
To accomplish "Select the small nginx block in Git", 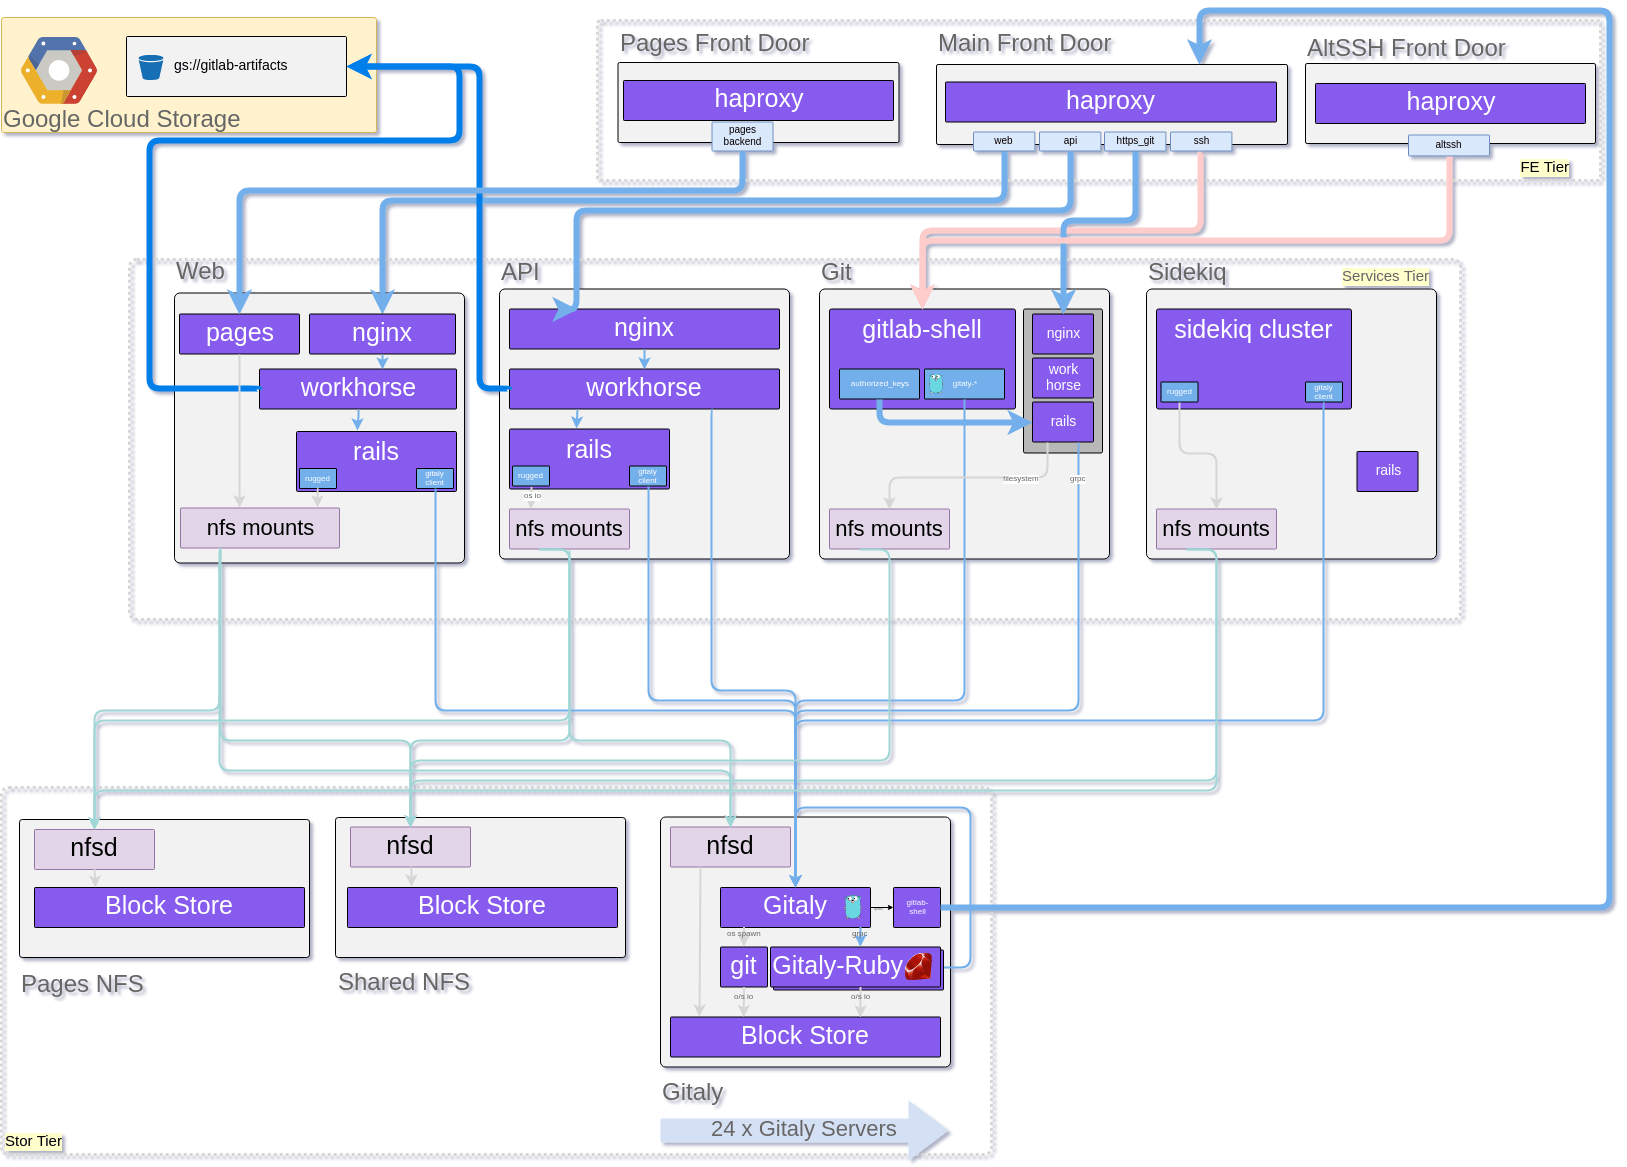I will [1063, 334].
